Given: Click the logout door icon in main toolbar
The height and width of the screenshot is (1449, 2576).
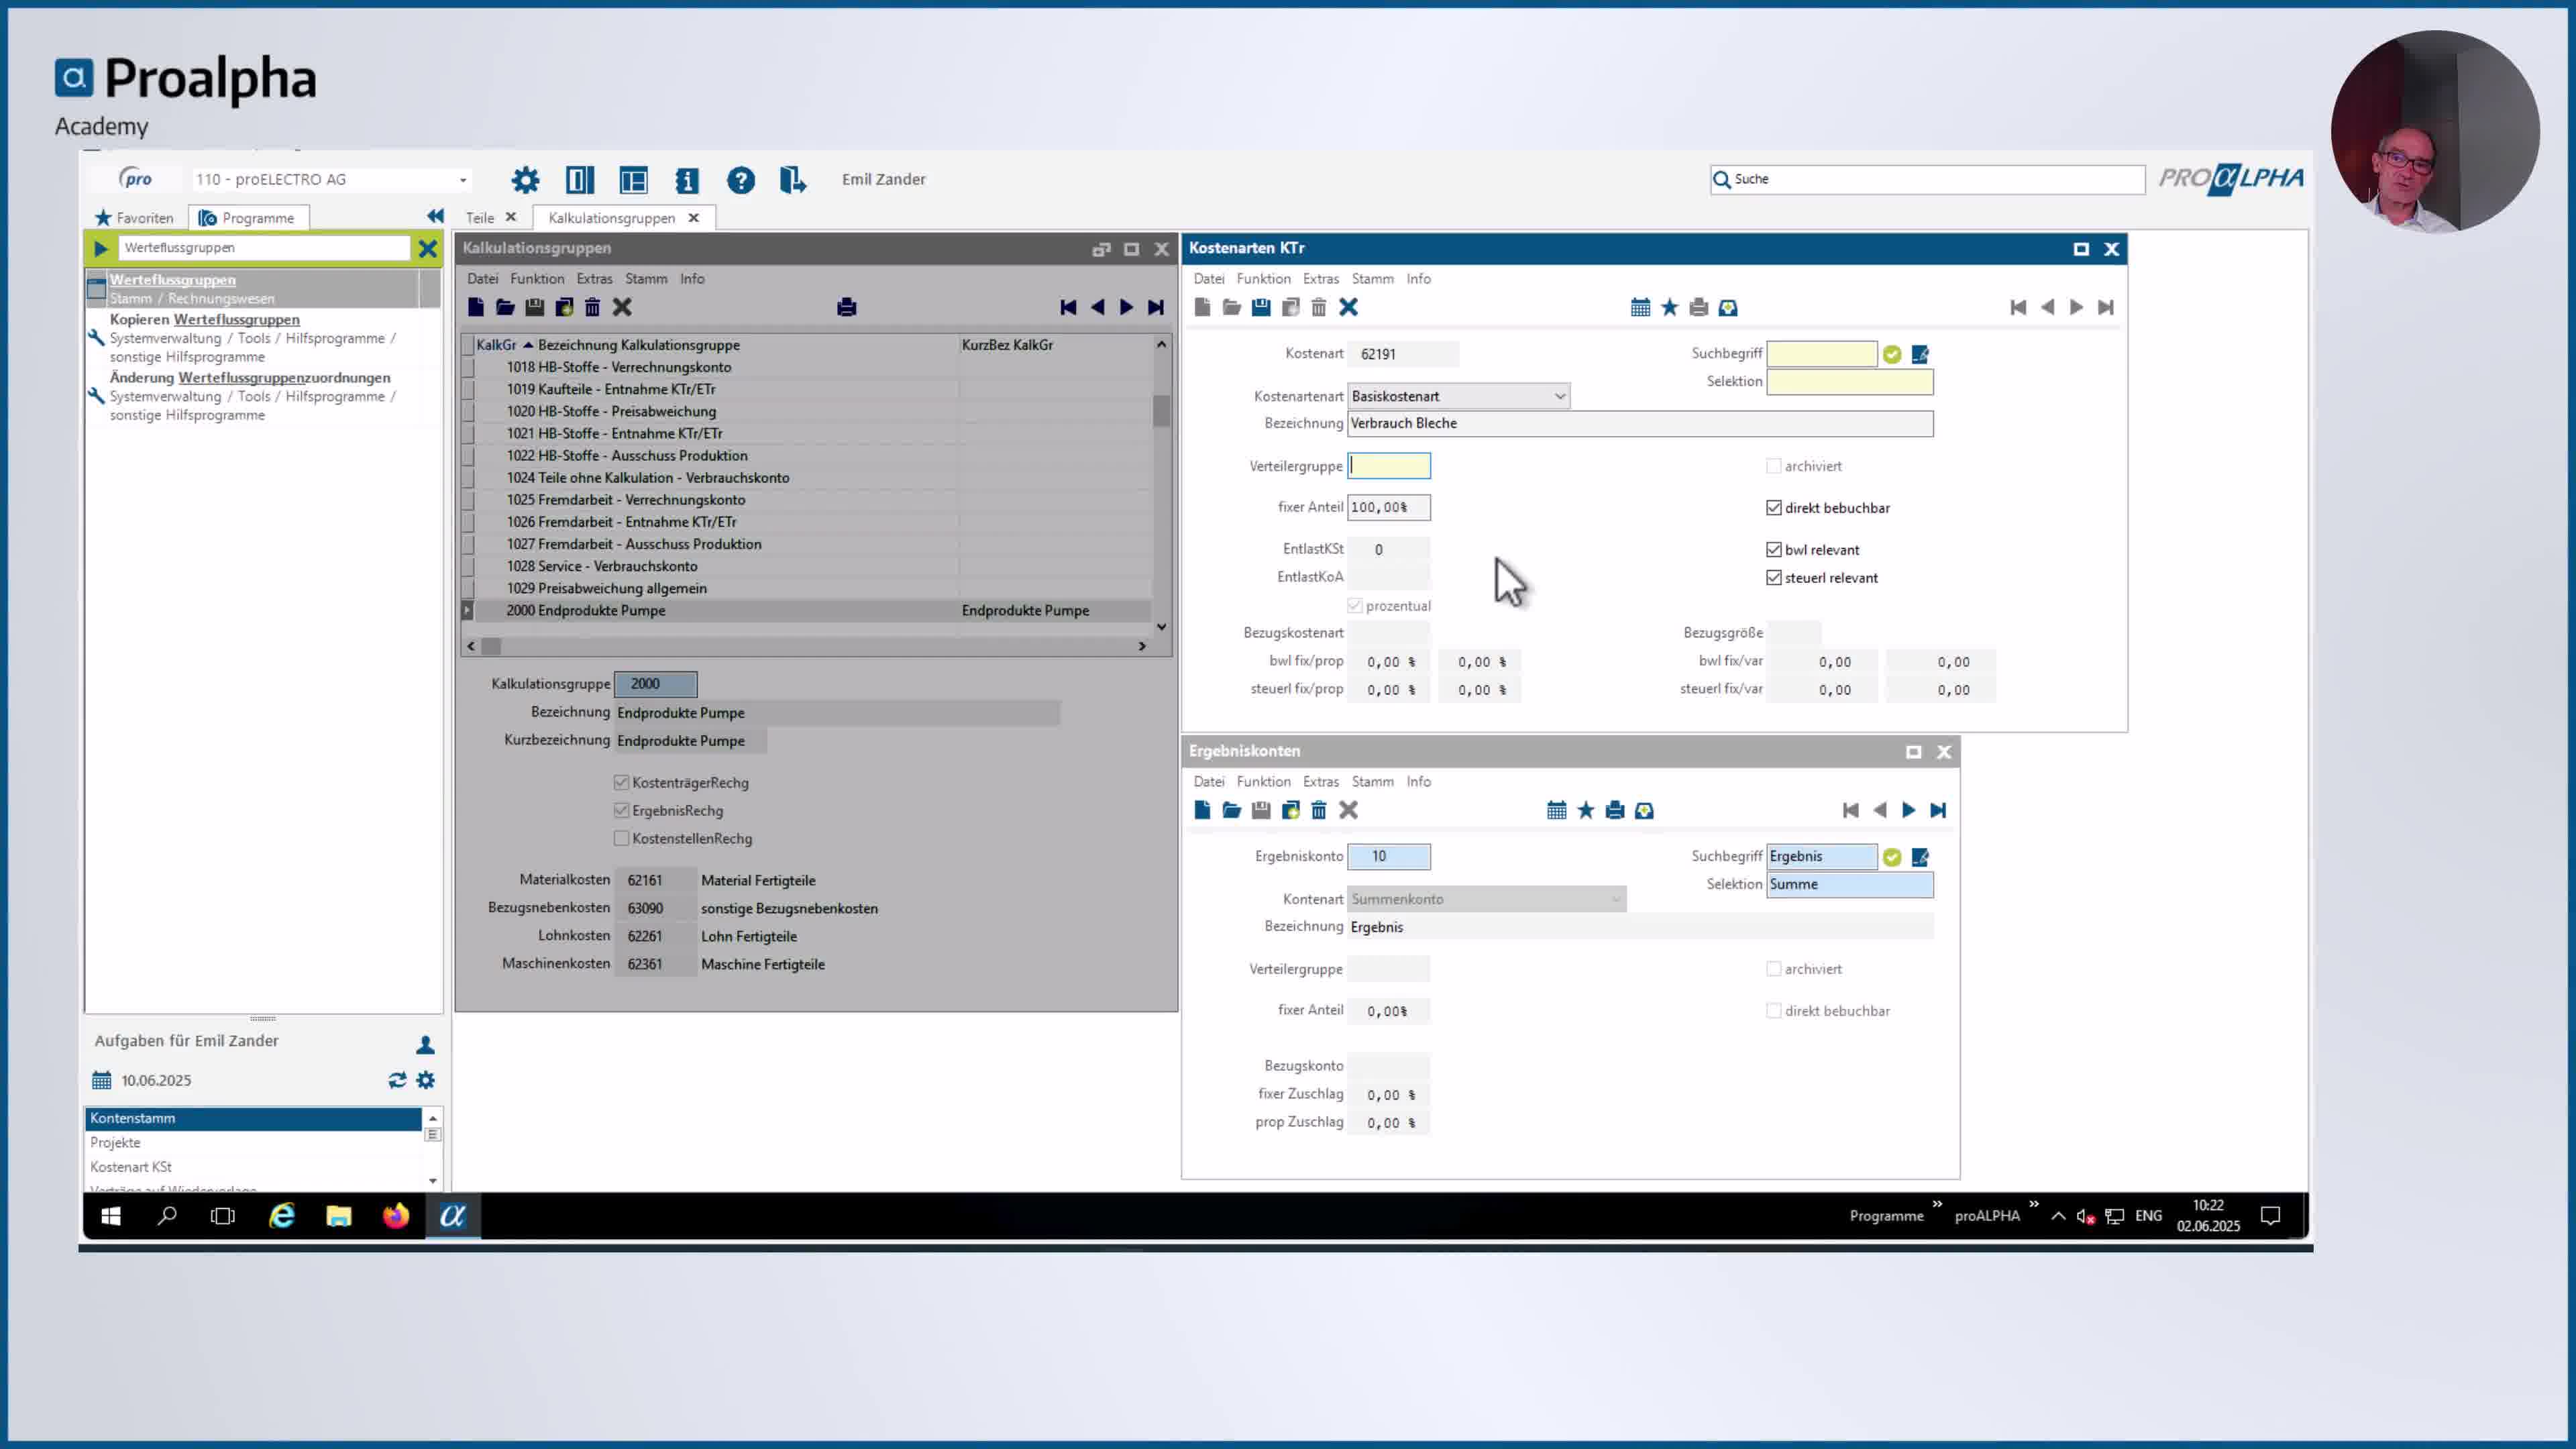Looking at the screenshot, I should pos(793,180).
